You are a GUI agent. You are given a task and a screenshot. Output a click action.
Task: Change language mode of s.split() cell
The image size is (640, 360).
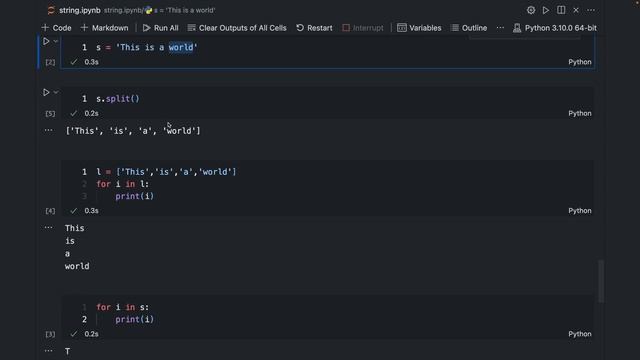[x=580, y=113]
